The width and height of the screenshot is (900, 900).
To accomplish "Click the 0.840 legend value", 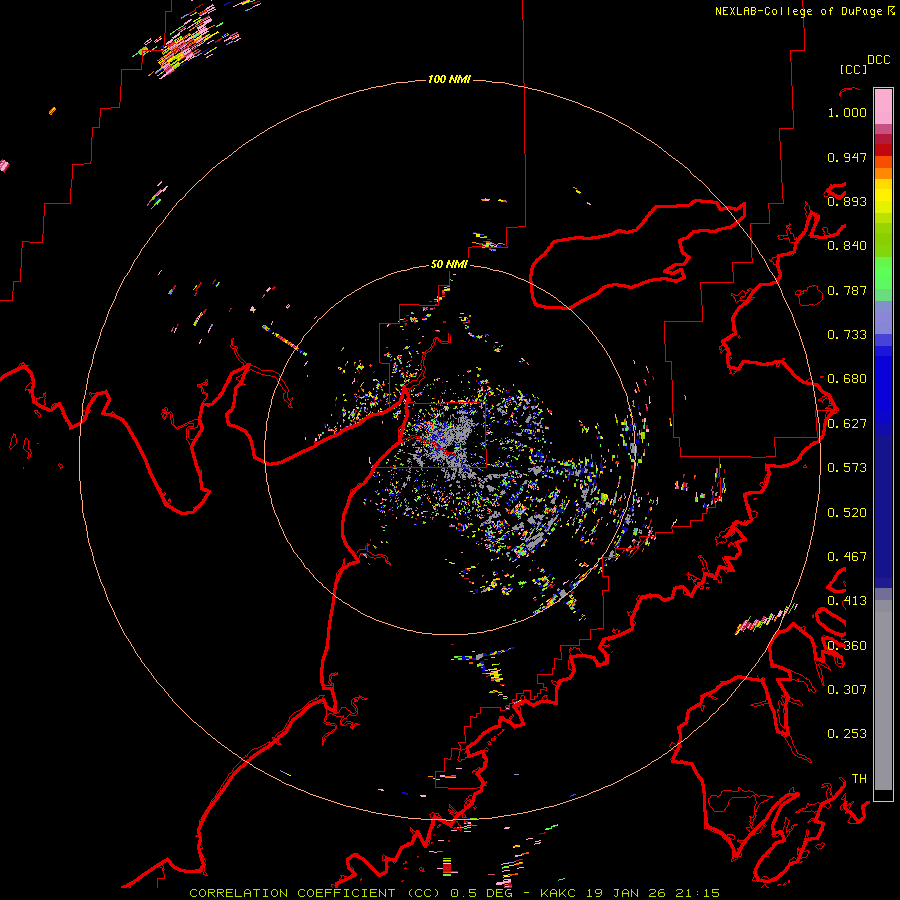I will [x=847, y=246].
